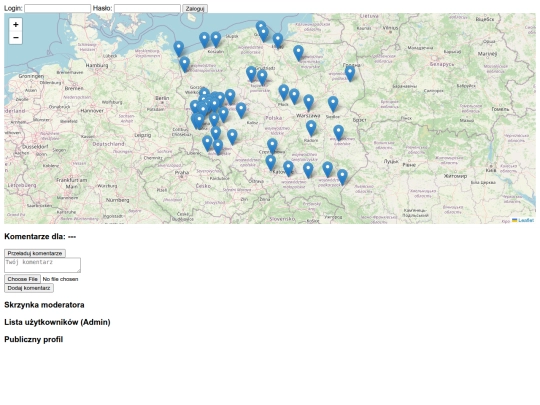The width and height of the screenshot is (540, 405).
Task: Select the marker overlapping the end of Katowice label
Action: pyautogui.click(x=288, y=169)
